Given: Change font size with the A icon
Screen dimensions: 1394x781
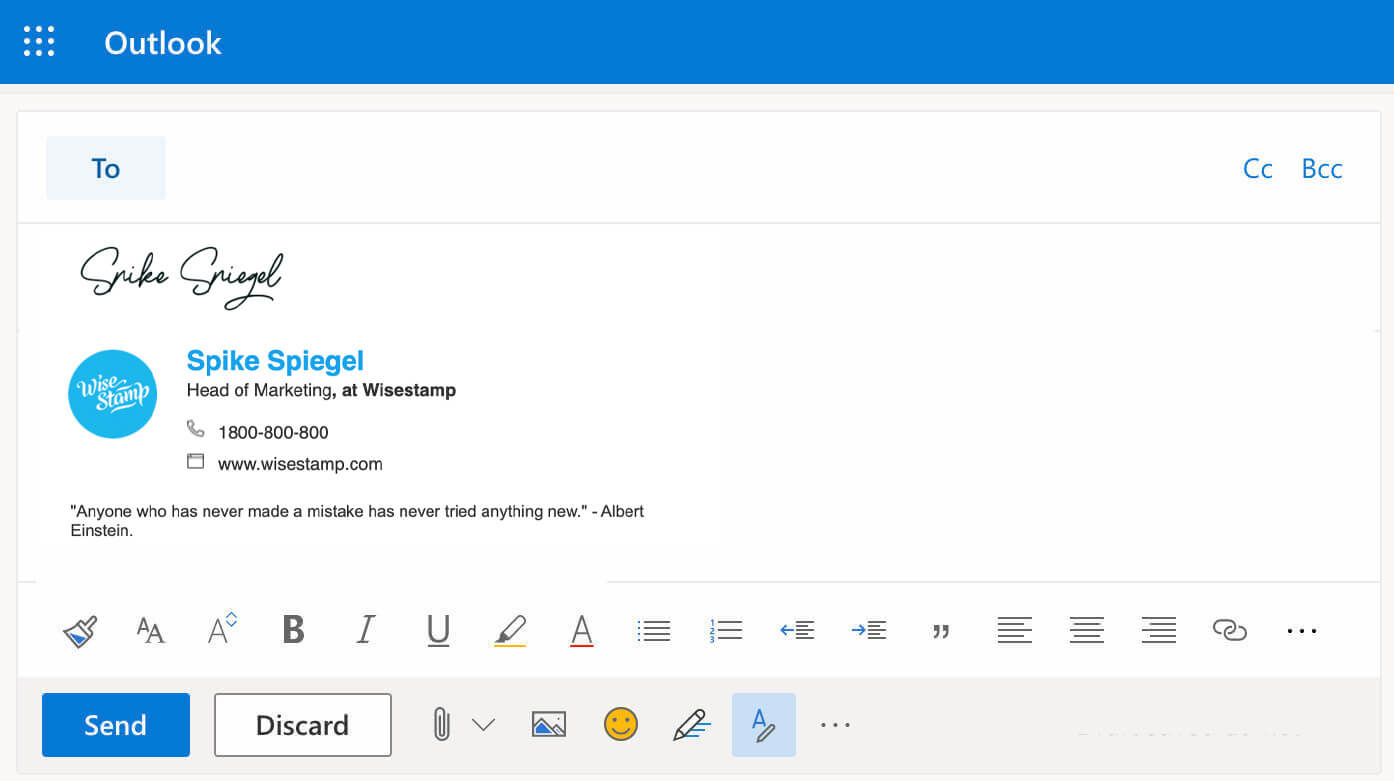Looking at the screenshot, I should click(x=222, y=628).
